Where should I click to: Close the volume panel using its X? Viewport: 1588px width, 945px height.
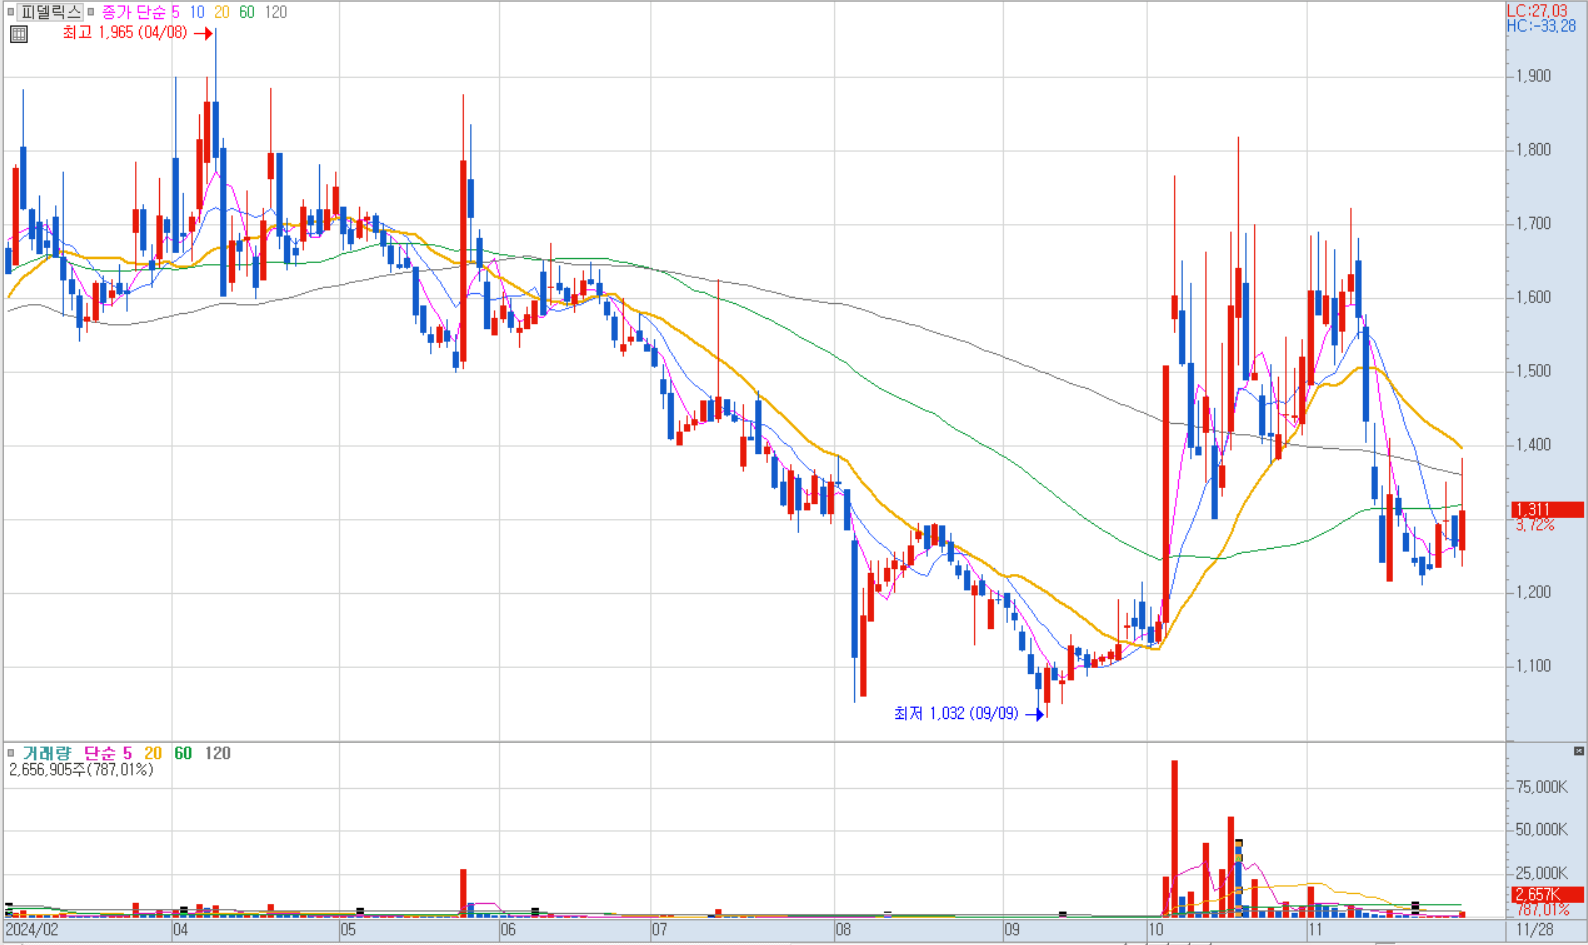pos(1579,751)
